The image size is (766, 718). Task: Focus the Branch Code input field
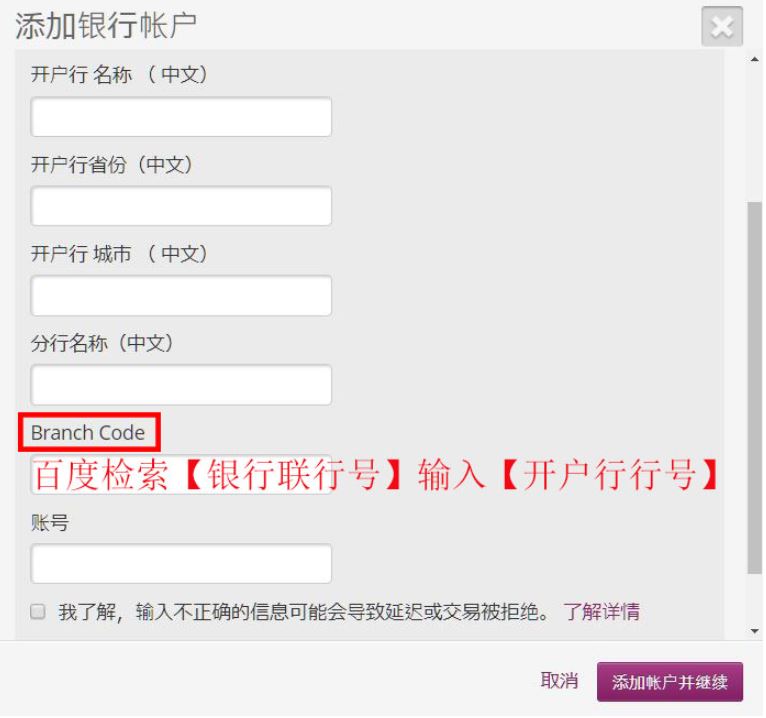point(181,476)
